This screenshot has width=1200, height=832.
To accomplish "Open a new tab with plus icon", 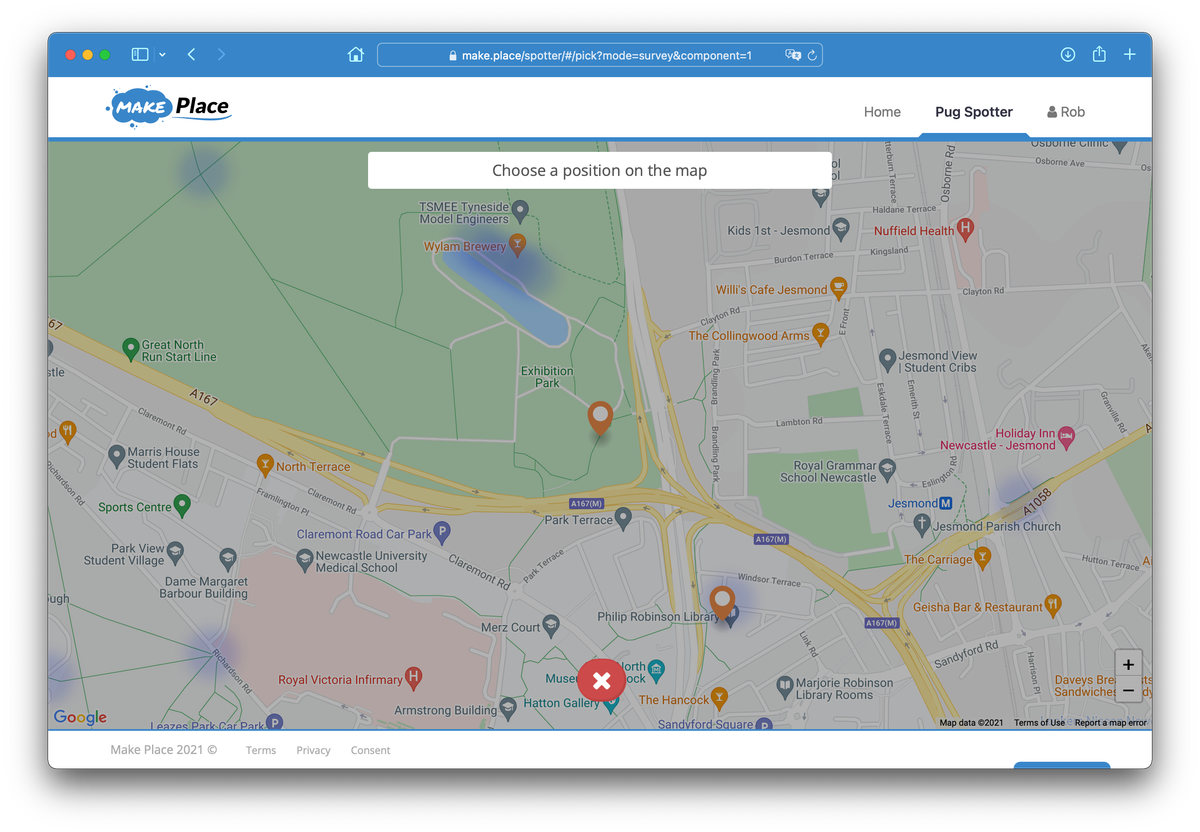I will [x=1129, y=55].
